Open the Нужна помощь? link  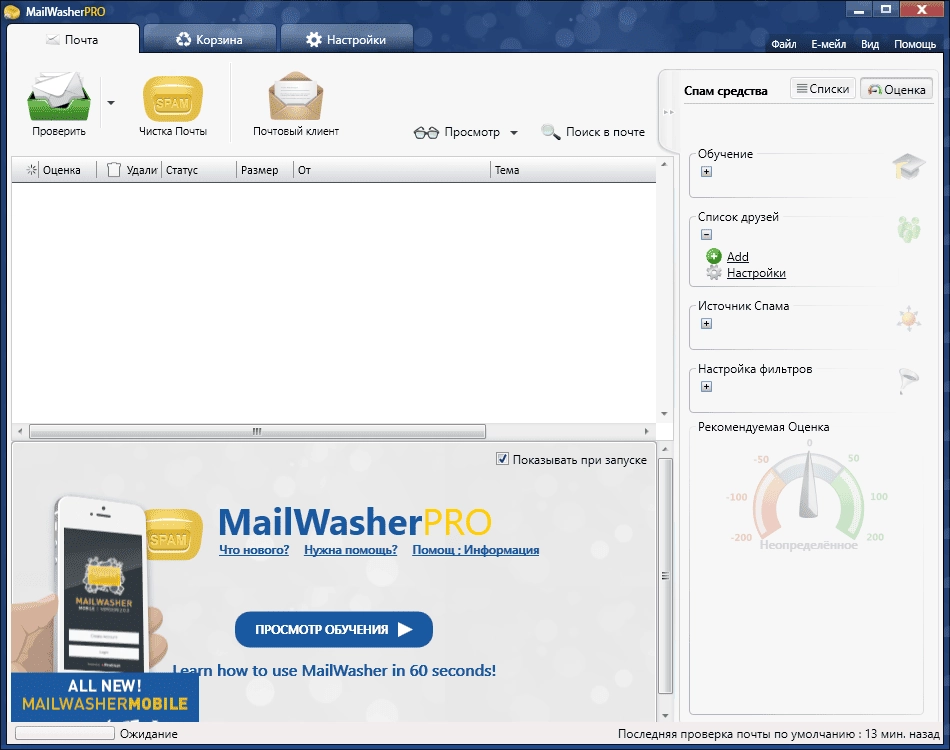[351, 550]
